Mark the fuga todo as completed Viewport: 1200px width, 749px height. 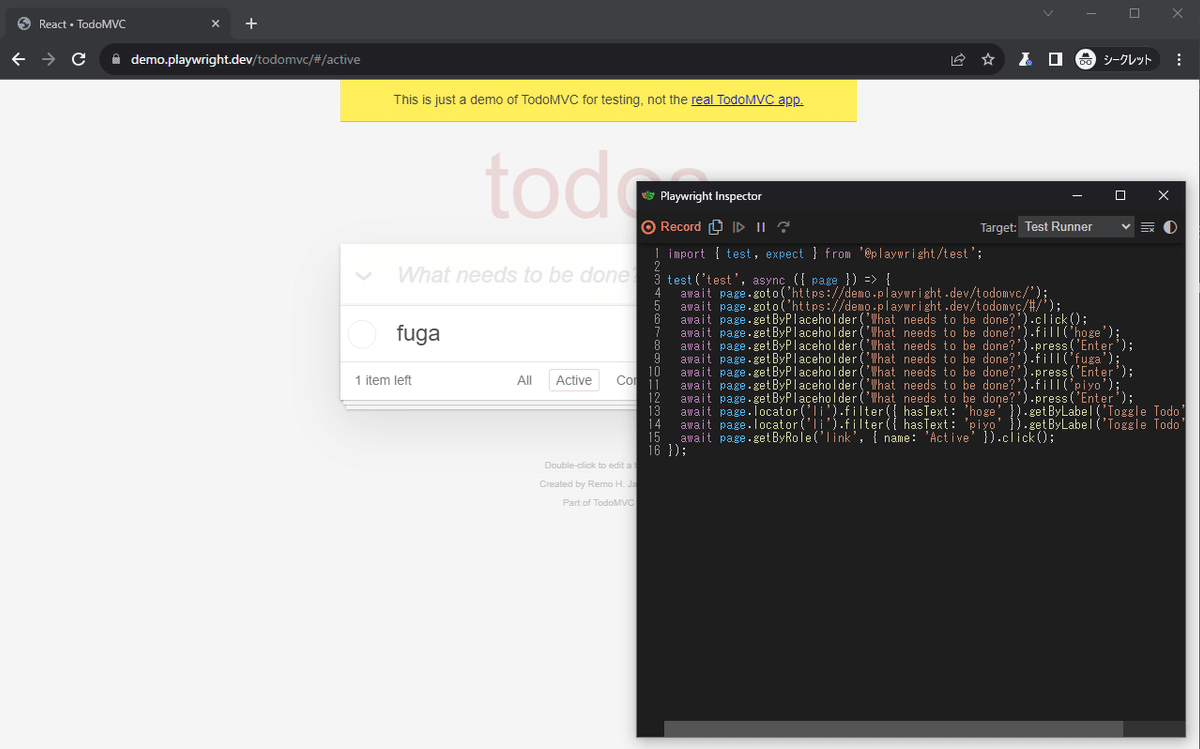click(361, 333)
